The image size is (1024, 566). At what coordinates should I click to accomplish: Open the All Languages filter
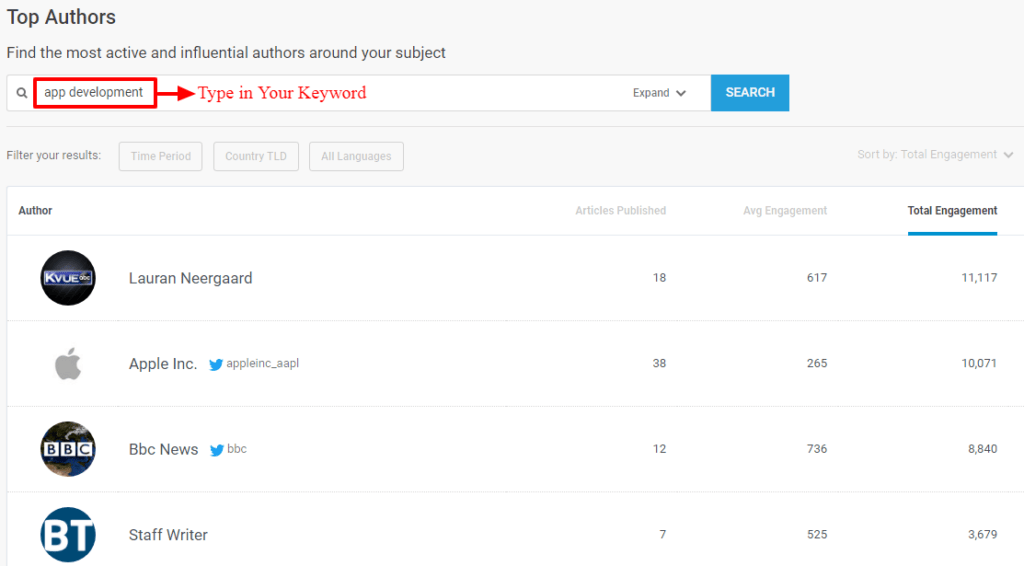pos(356,156)
